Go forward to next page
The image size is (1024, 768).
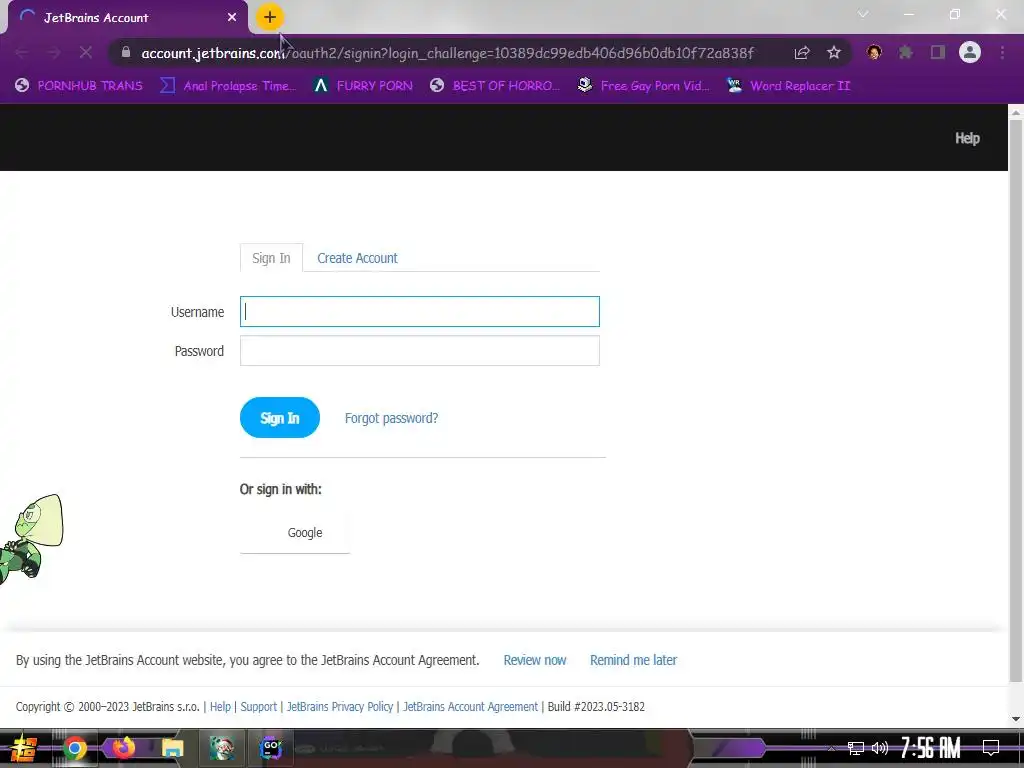[54, 52]
